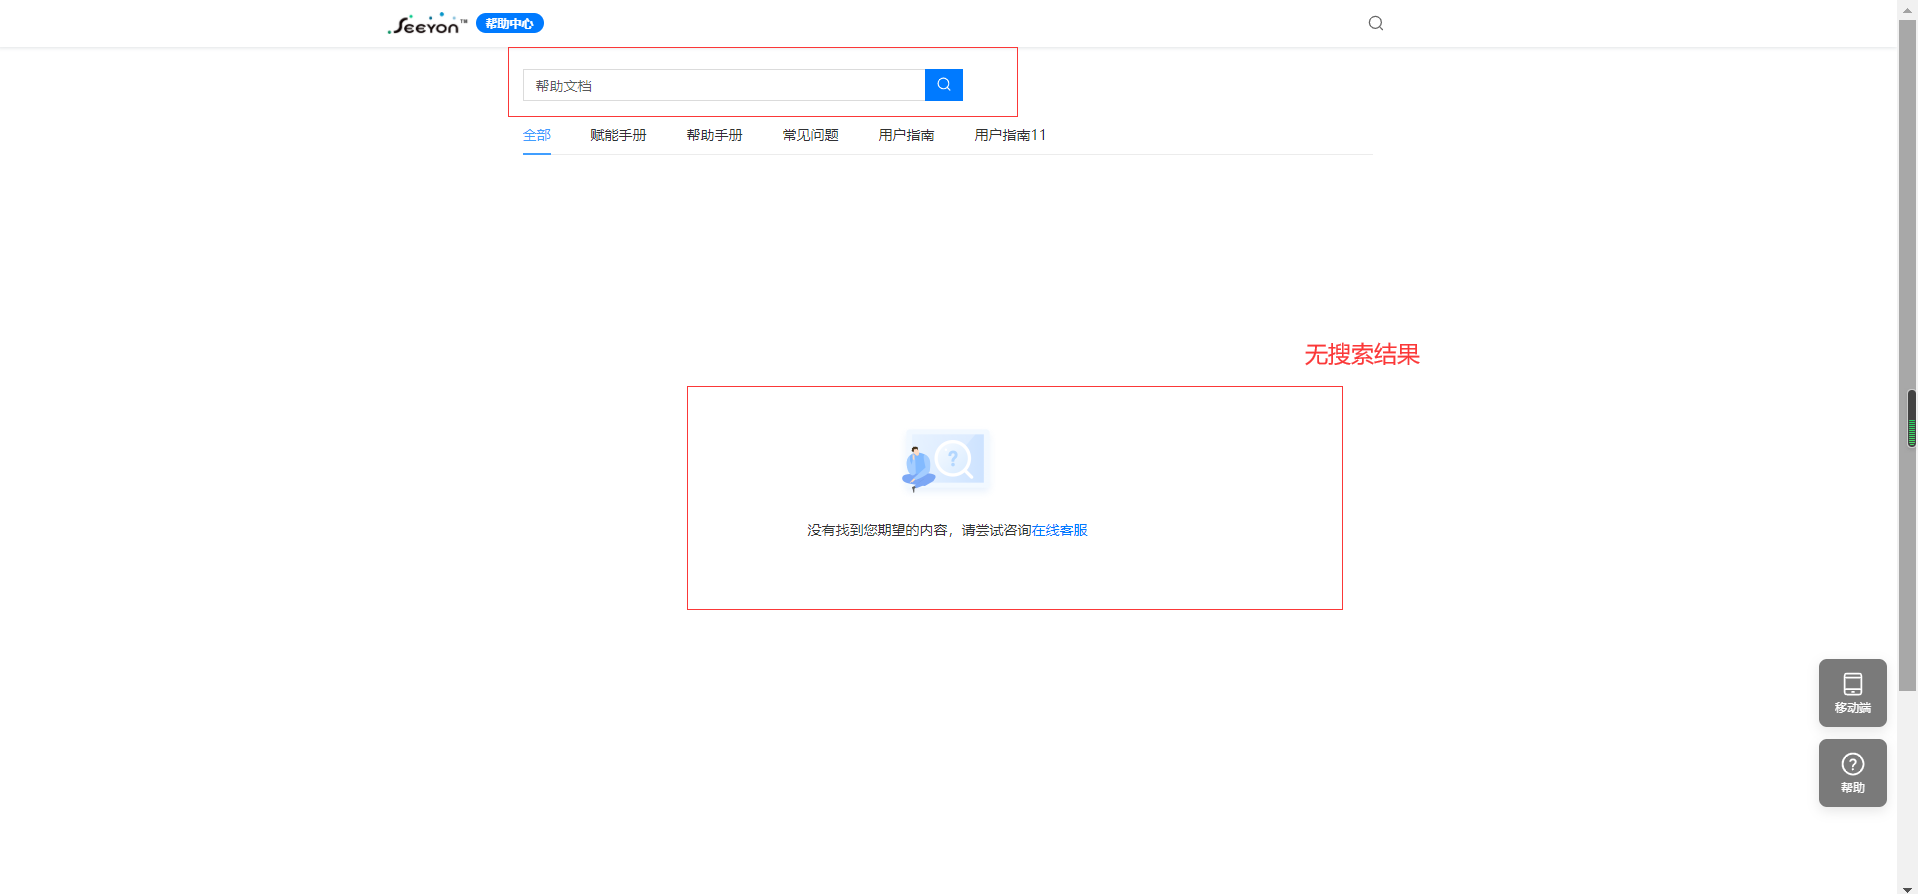Click the no-results illustration image
This screenshot has height=894, width=1918.
946,461
